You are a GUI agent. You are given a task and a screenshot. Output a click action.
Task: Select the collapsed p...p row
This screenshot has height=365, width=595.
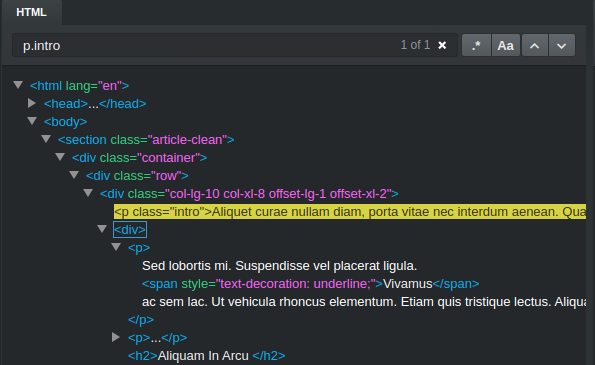point(157,338)
